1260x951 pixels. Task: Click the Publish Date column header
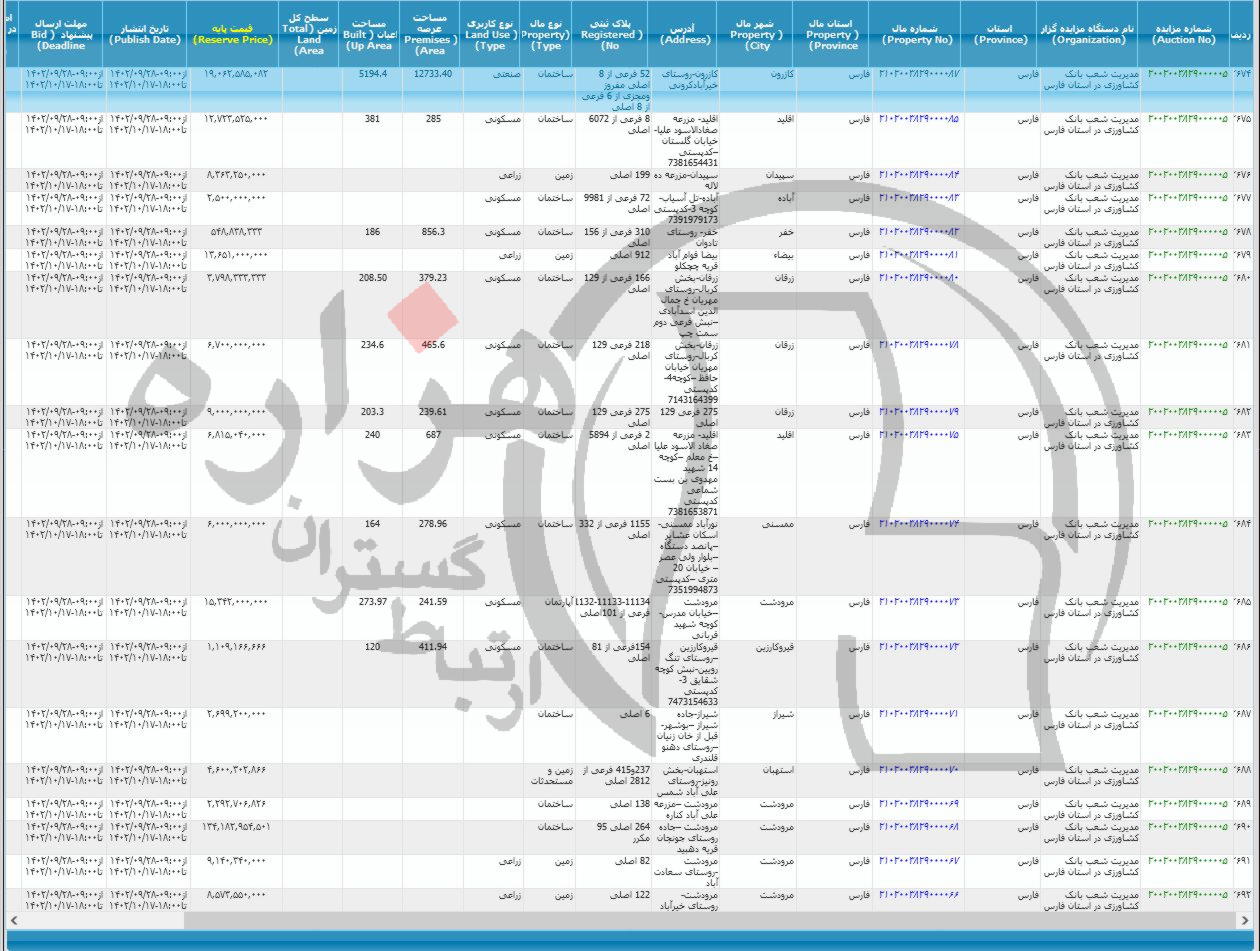pos(145,34)
